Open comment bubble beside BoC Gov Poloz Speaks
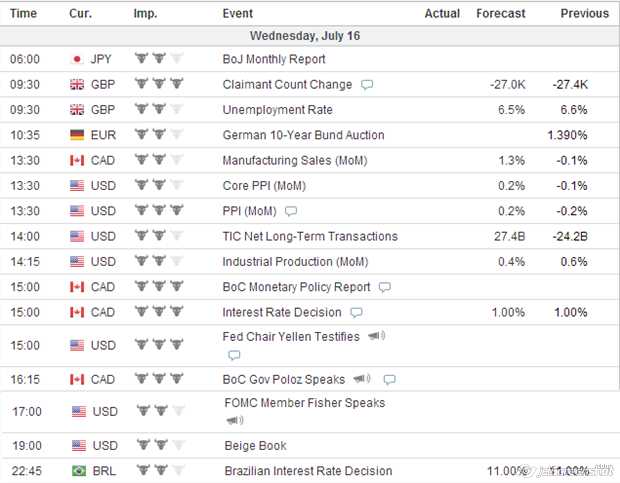The image size is (620, 483). (x=389, y=380)
